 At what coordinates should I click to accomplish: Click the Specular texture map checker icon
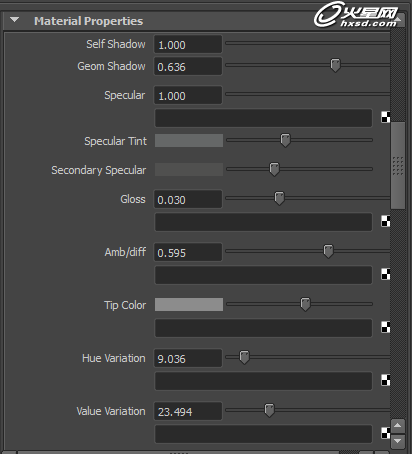pos(386,117)
